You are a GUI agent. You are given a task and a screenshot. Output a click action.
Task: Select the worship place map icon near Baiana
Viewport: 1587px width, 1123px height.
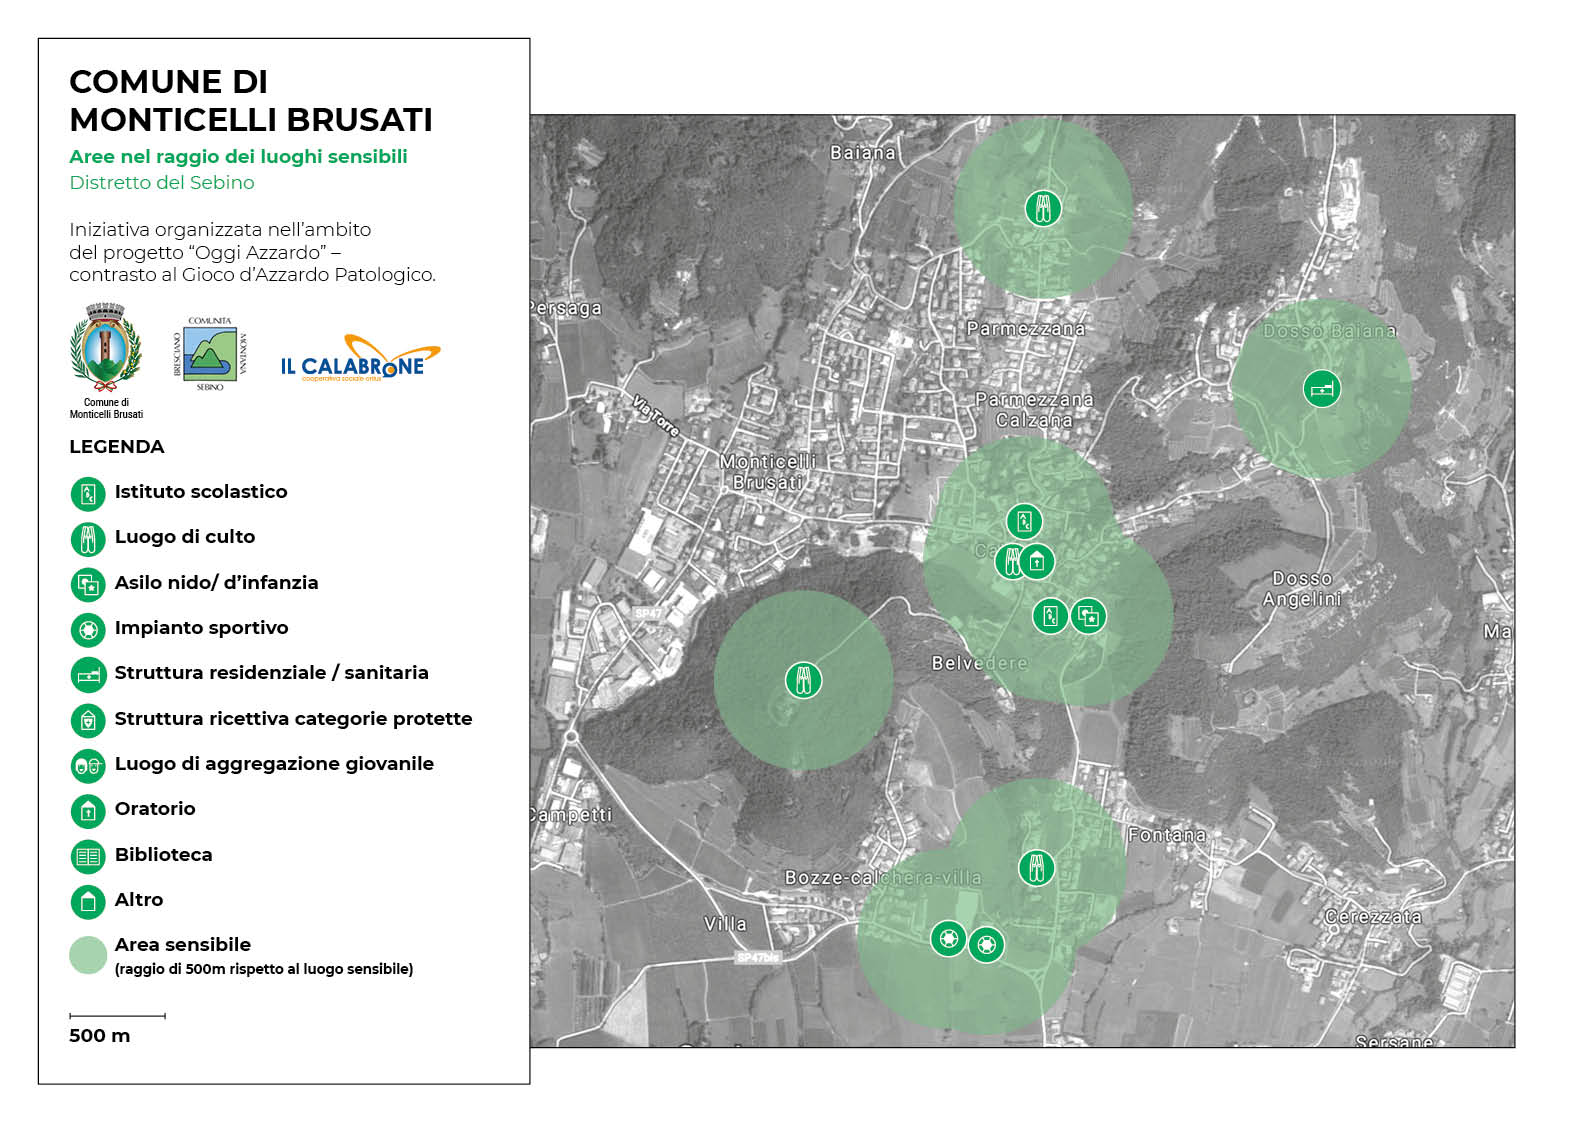tap(1043, 208)
